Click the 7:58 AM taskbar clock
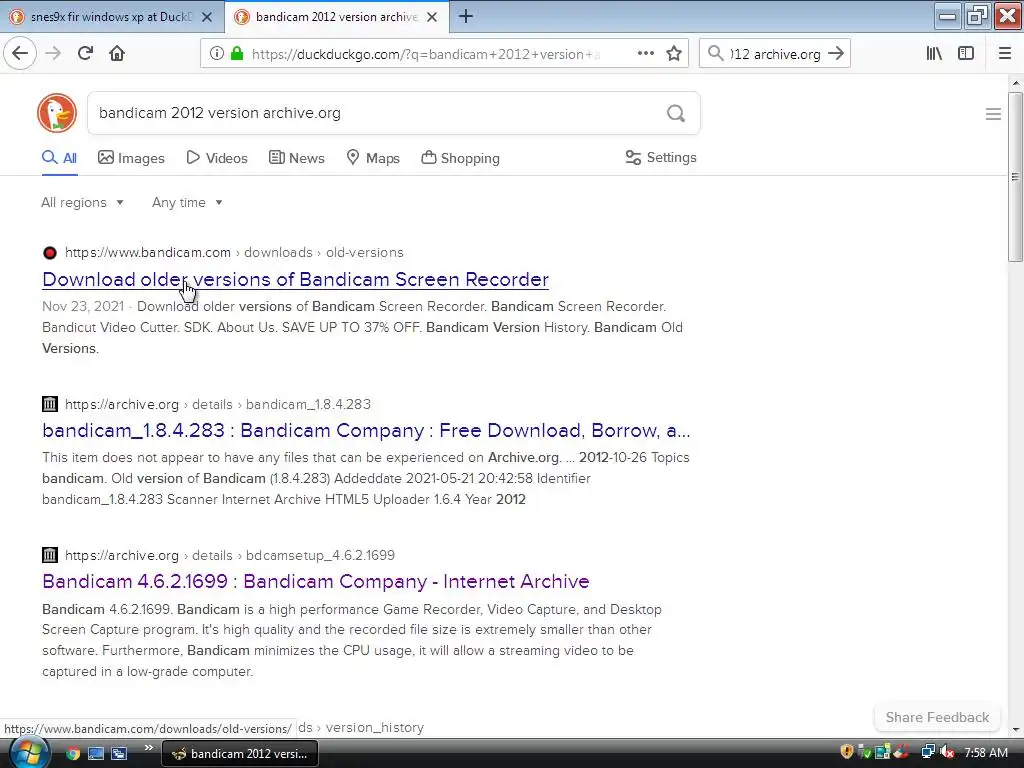This screenshot has height=768, width=1024. tap(986, 753)
